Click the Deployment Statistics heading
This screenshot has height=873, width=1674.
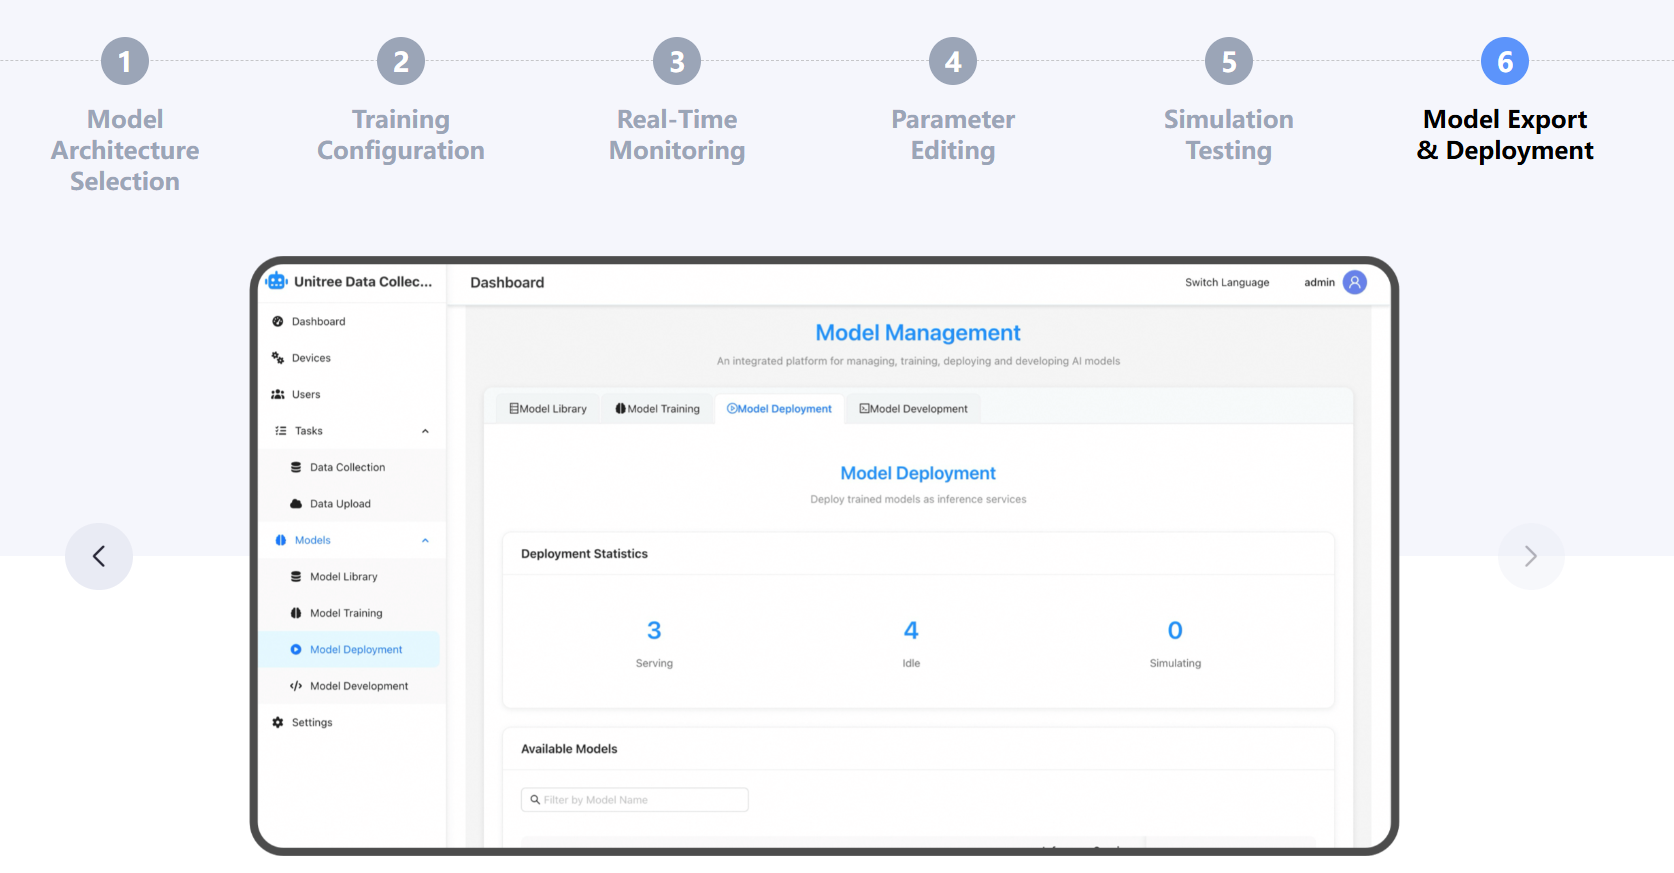[584, 554]
